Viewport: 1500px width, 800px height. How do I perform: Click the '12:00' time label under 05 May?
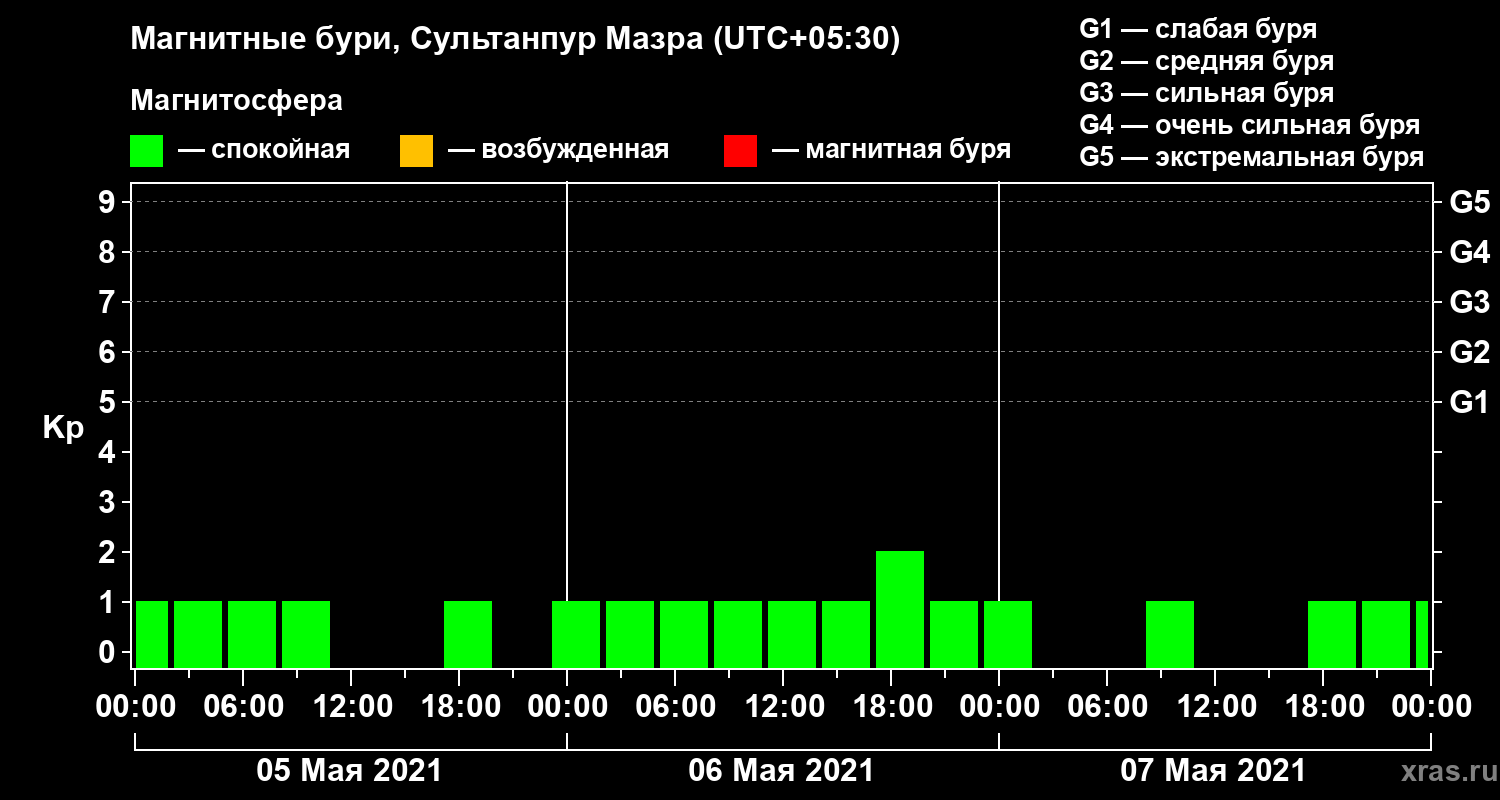(x=352, y=707)
